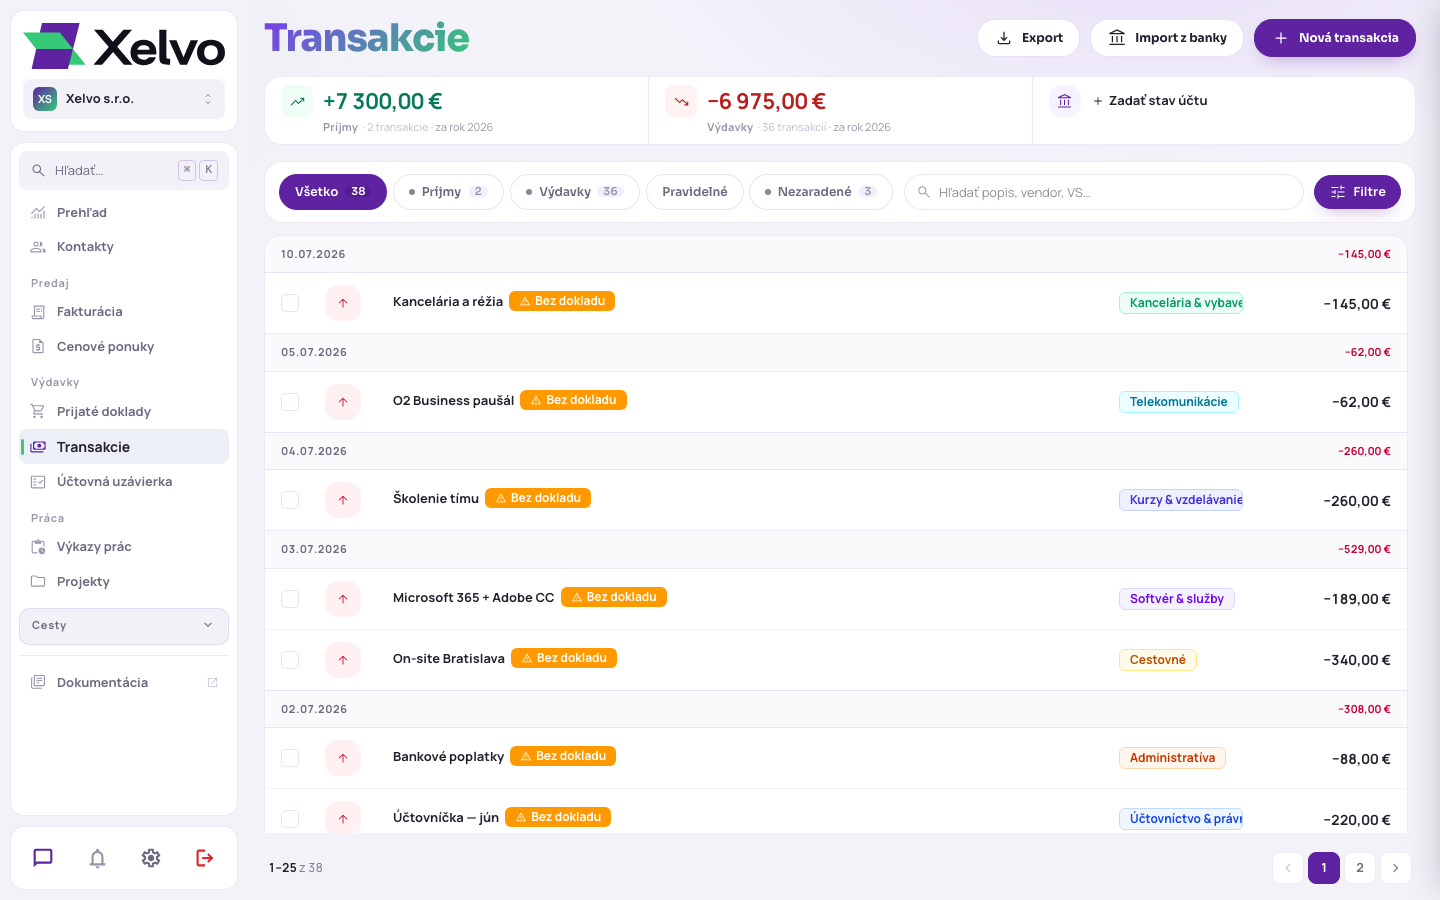This screenshot has width=1440, height=900.
Task: Tick checkbox for On-site Bratislava
Action: [290, 660]
